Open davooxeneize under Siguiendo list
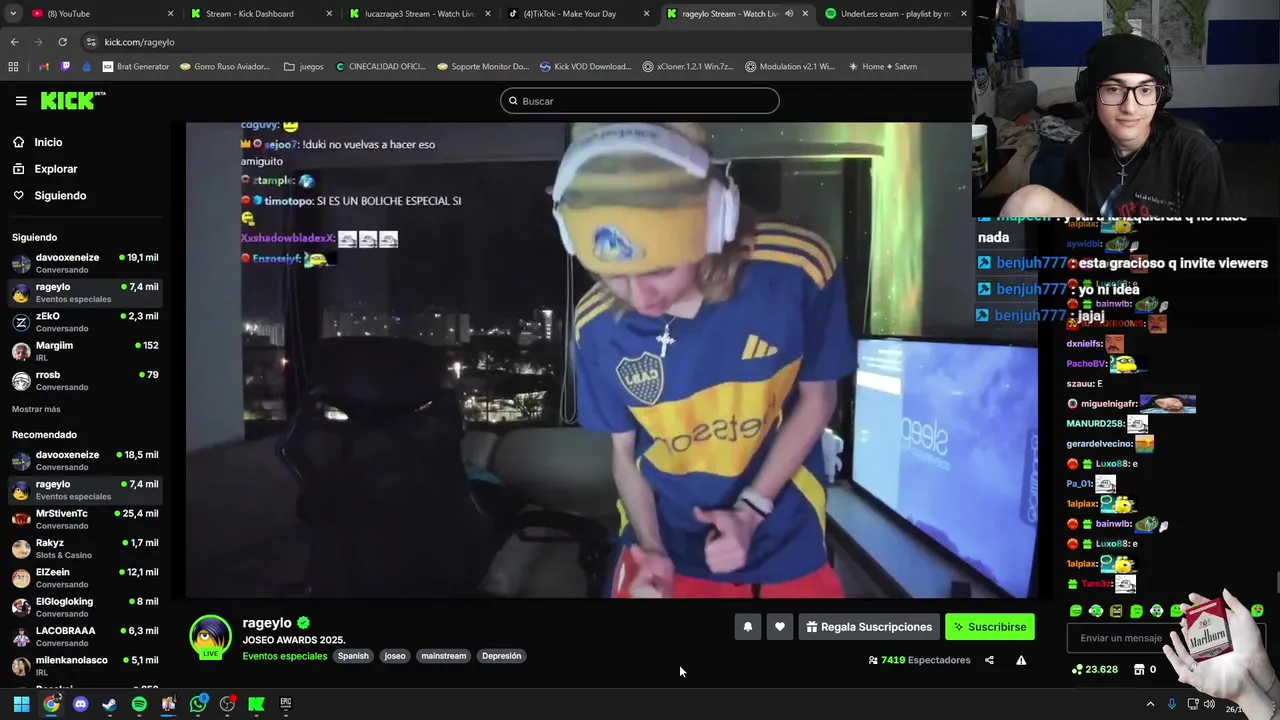This screenshot has height=720, width=1280. [85, 263]
